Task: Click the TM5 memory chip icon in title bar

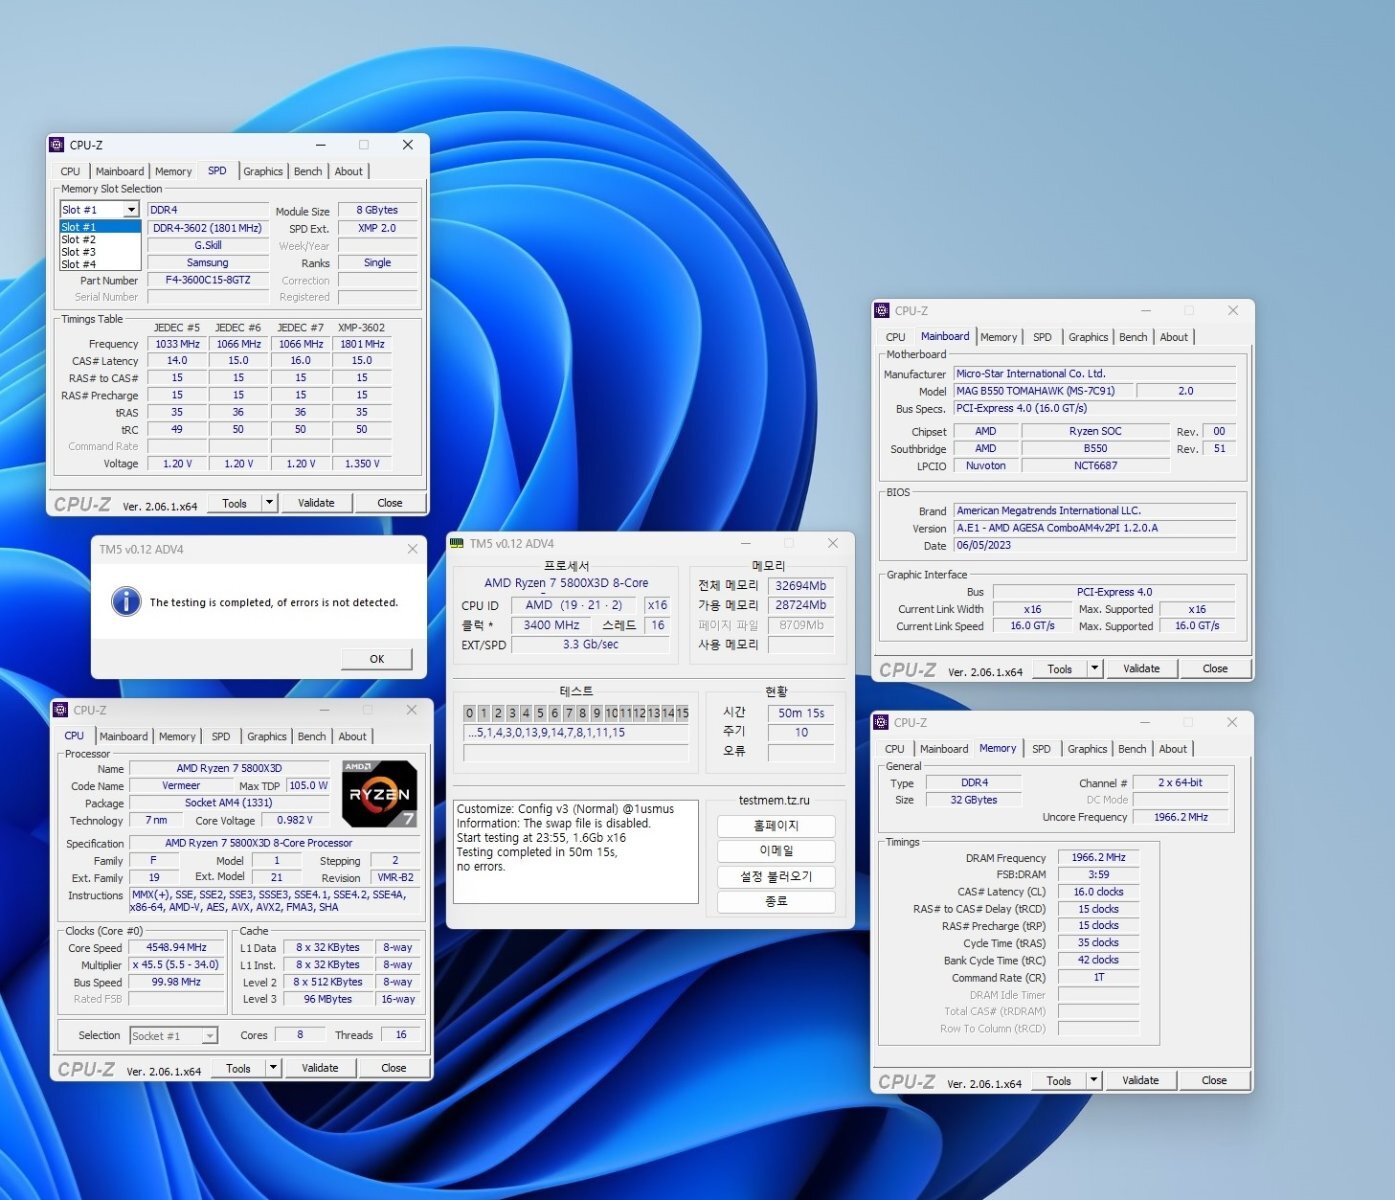Action: point(457,543)
